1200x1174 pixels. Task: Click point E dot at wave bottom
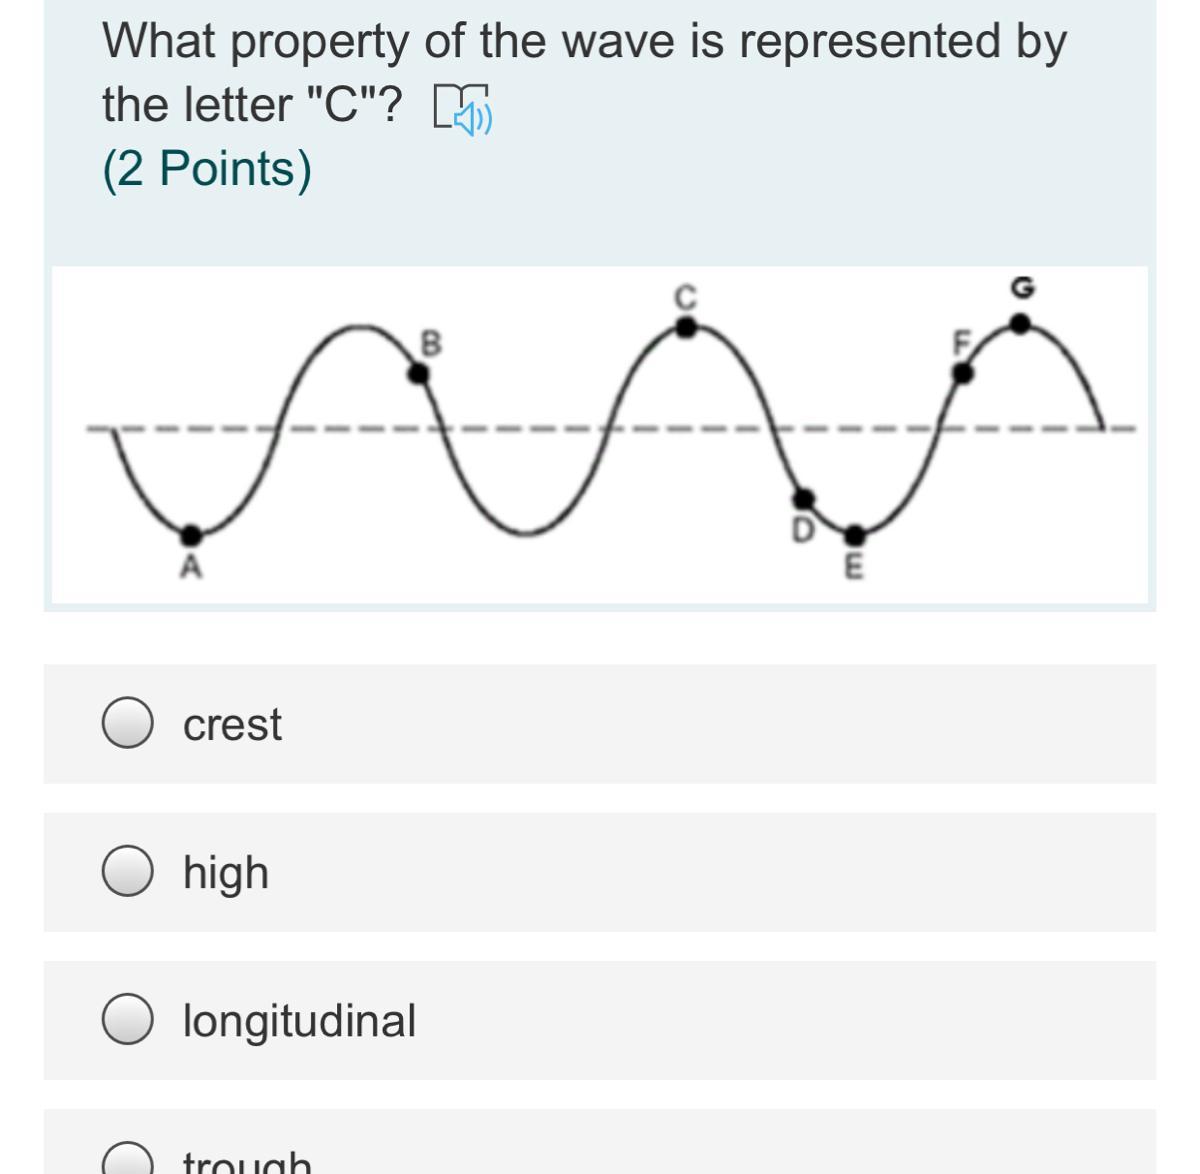(x=854, y=533)
